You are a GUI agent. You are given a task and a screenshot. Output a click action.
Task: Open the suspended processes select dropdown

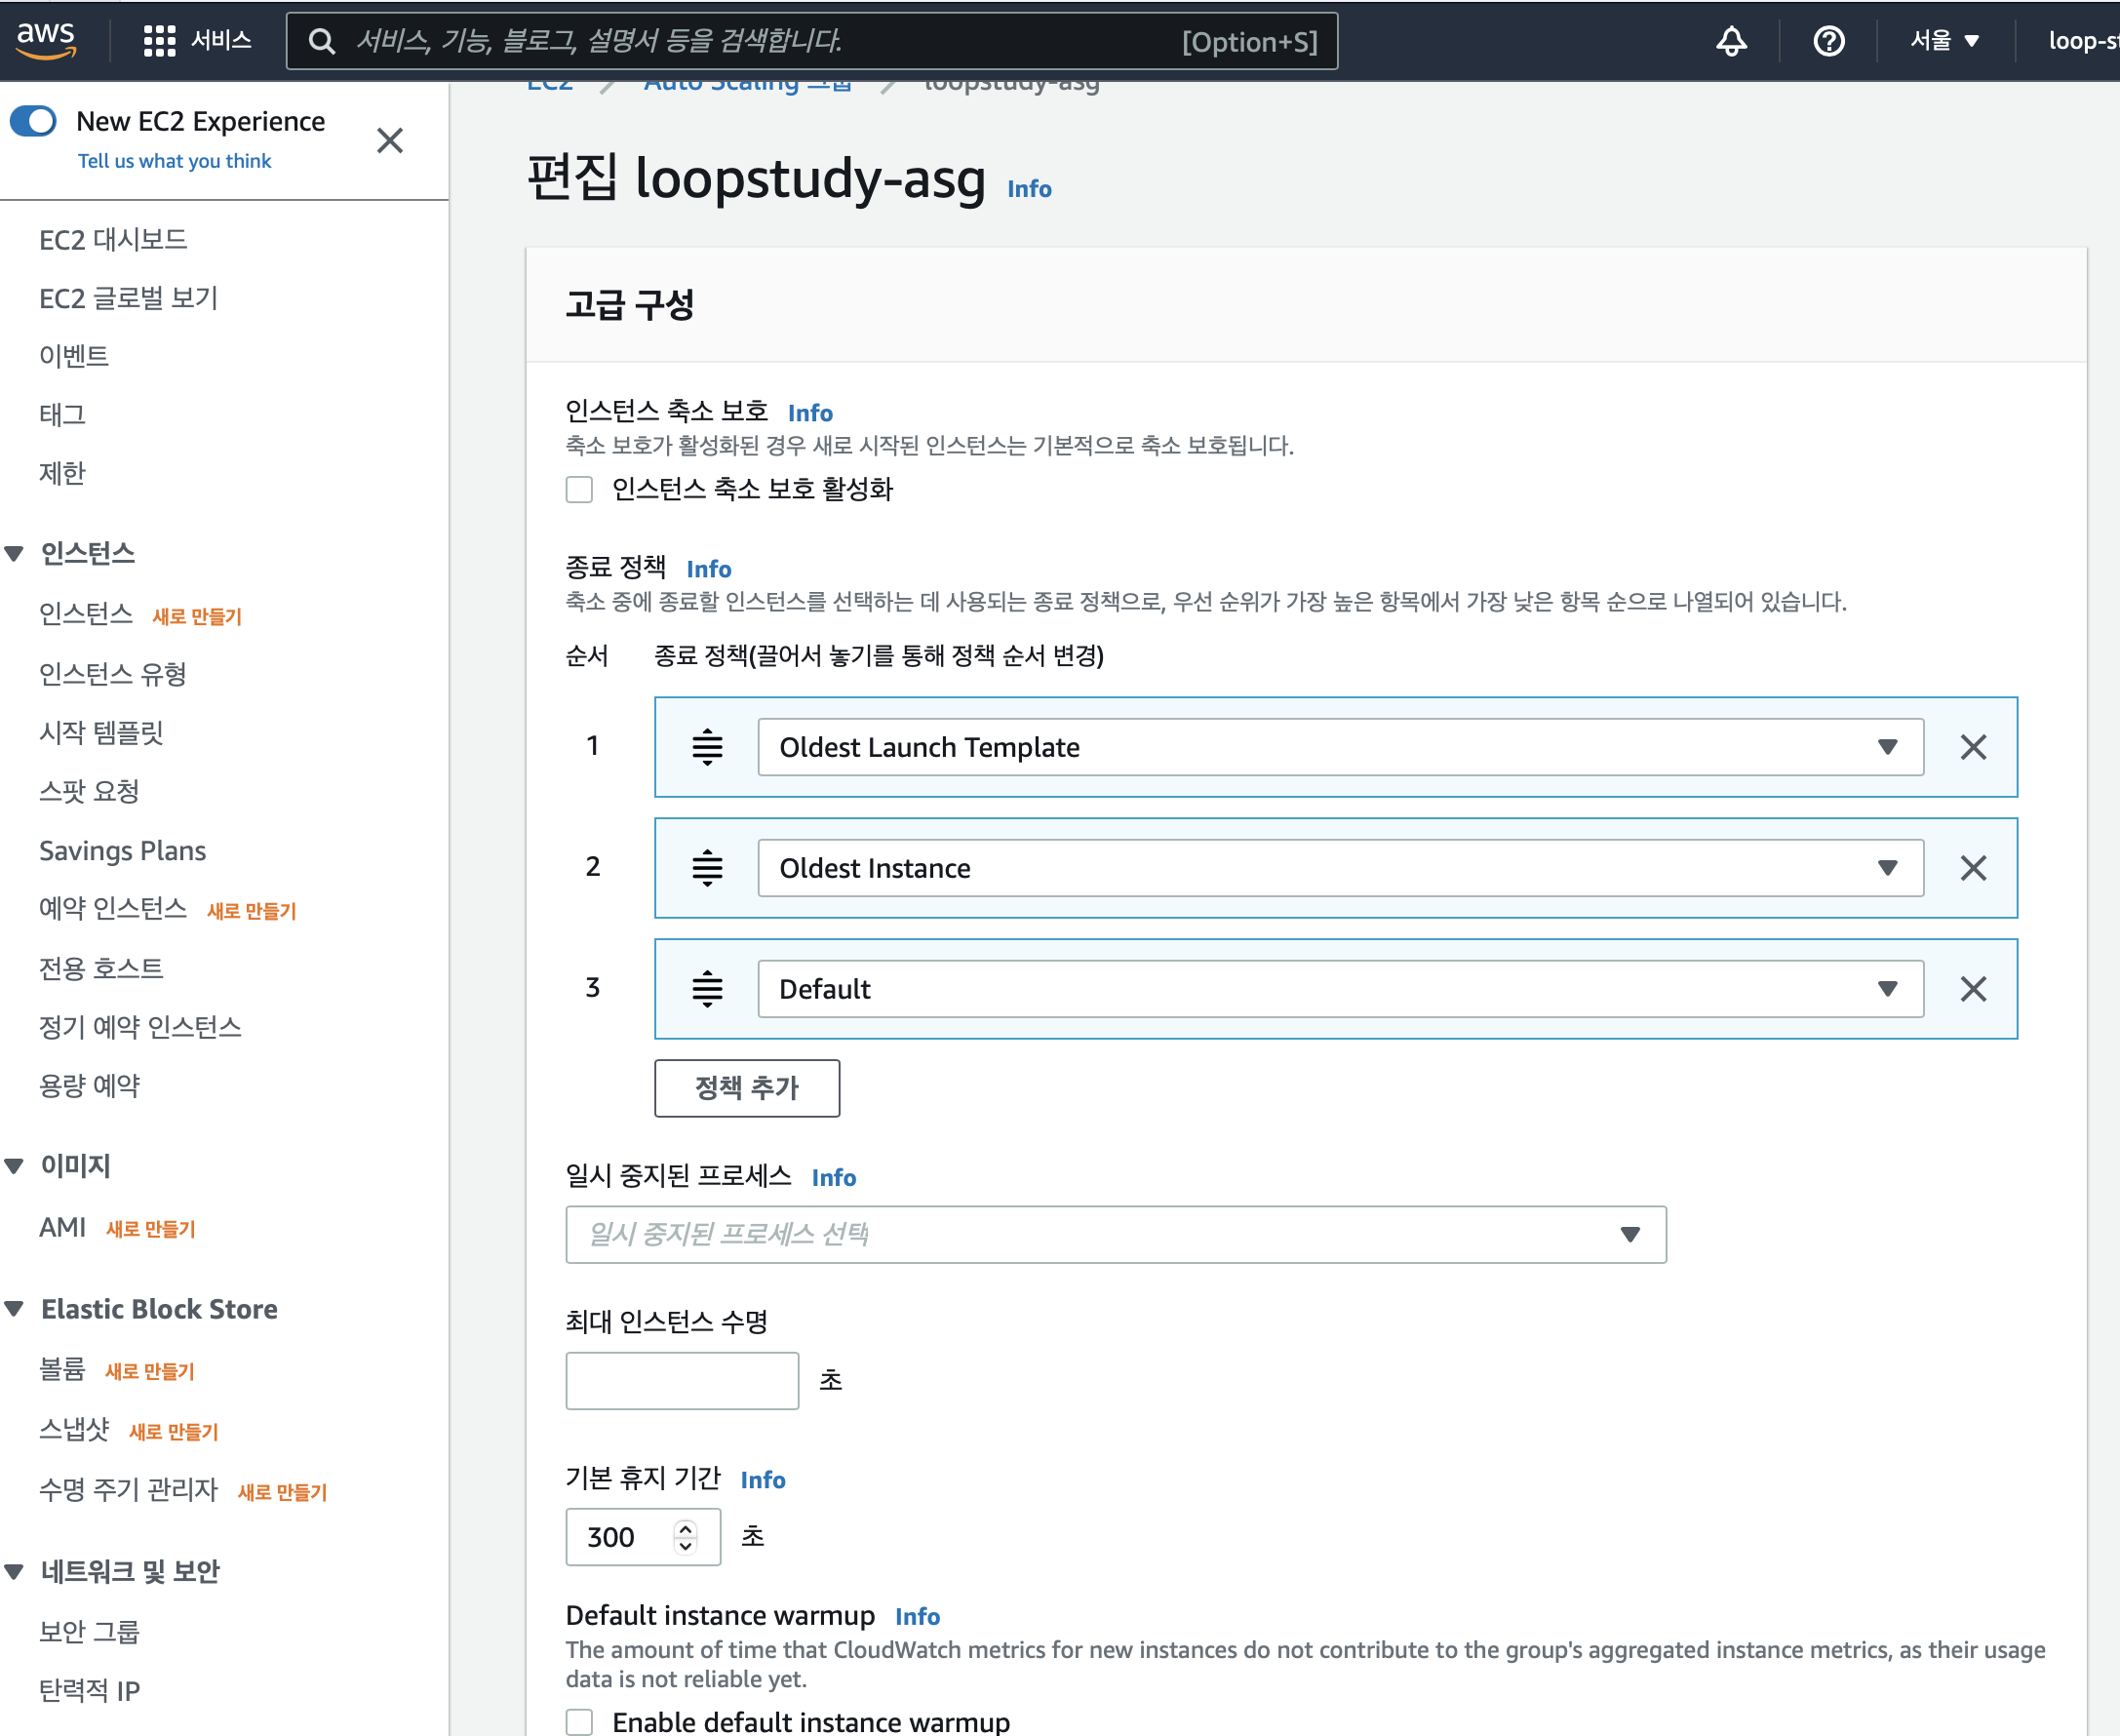click(1115, 1234)
